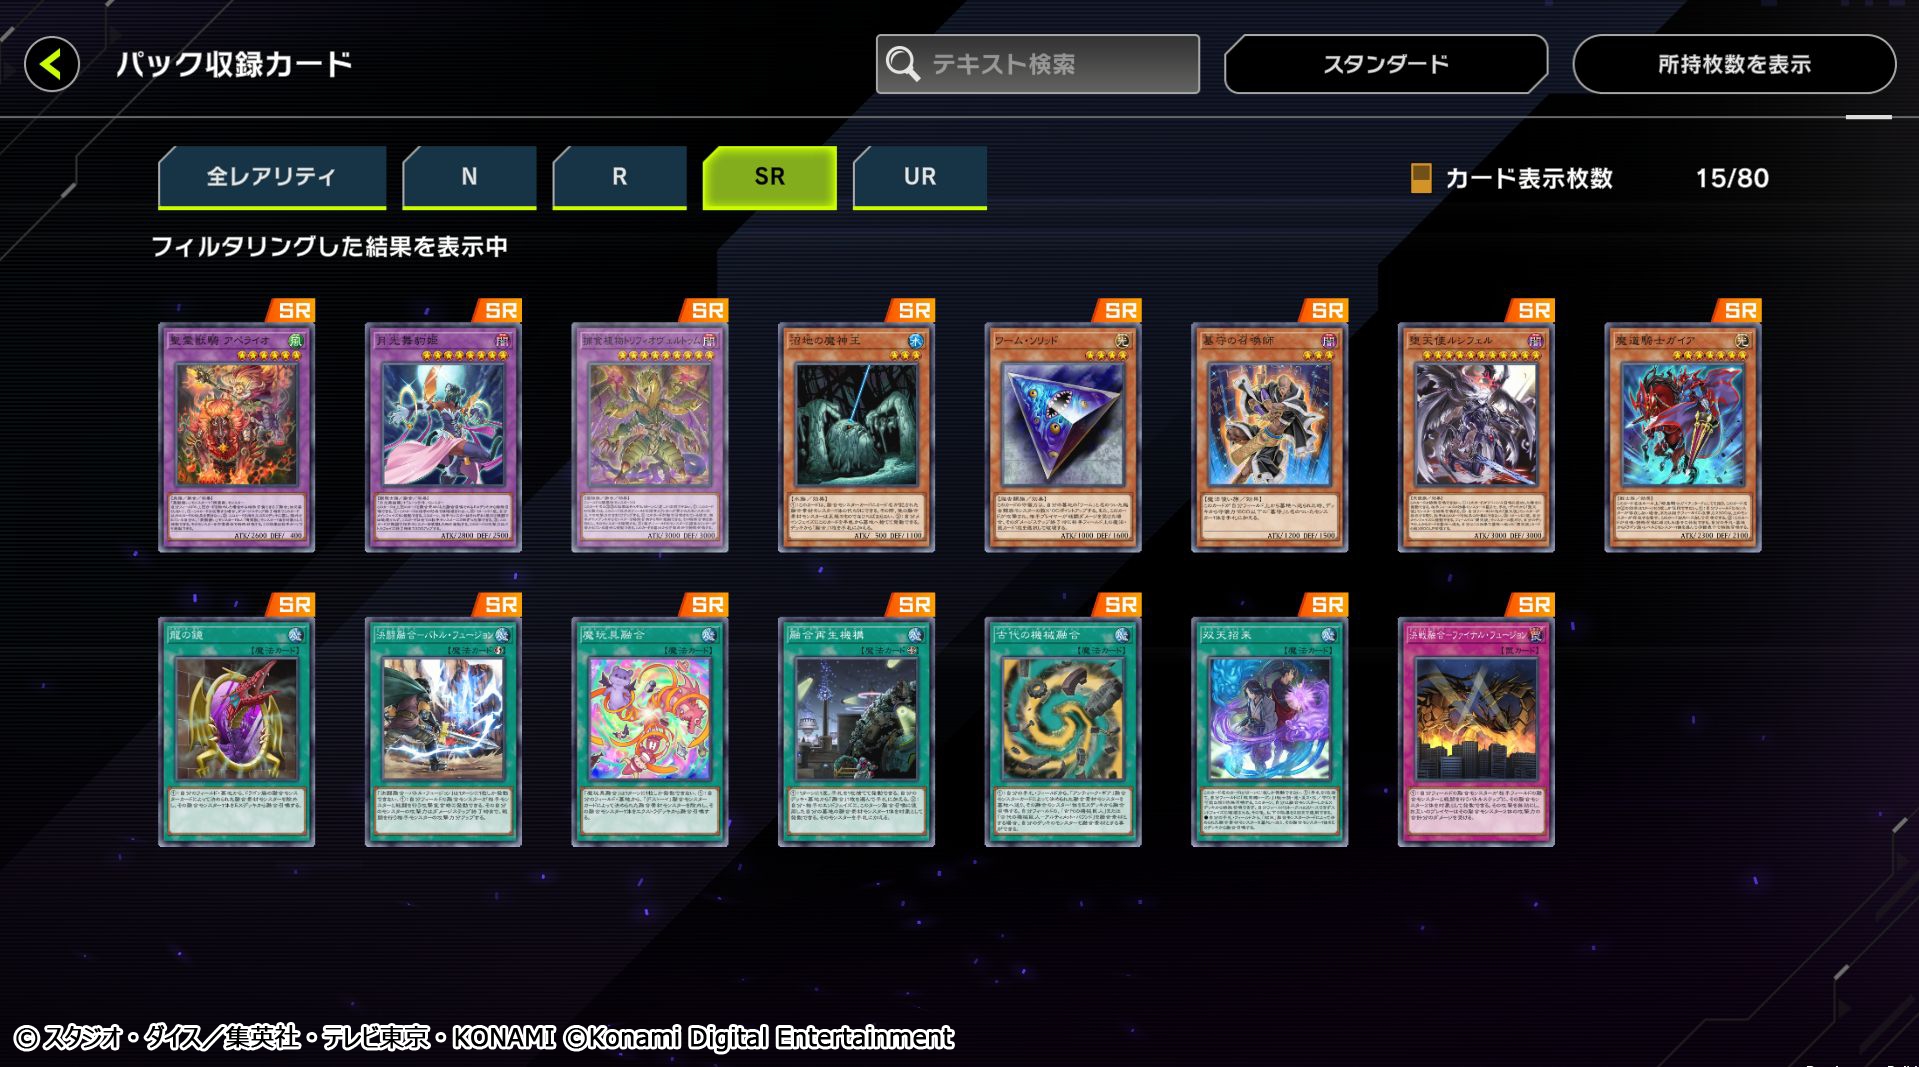Select the 魔道騎士ガイア card
1919x1067 pixels.
[x=1683, y=437]
